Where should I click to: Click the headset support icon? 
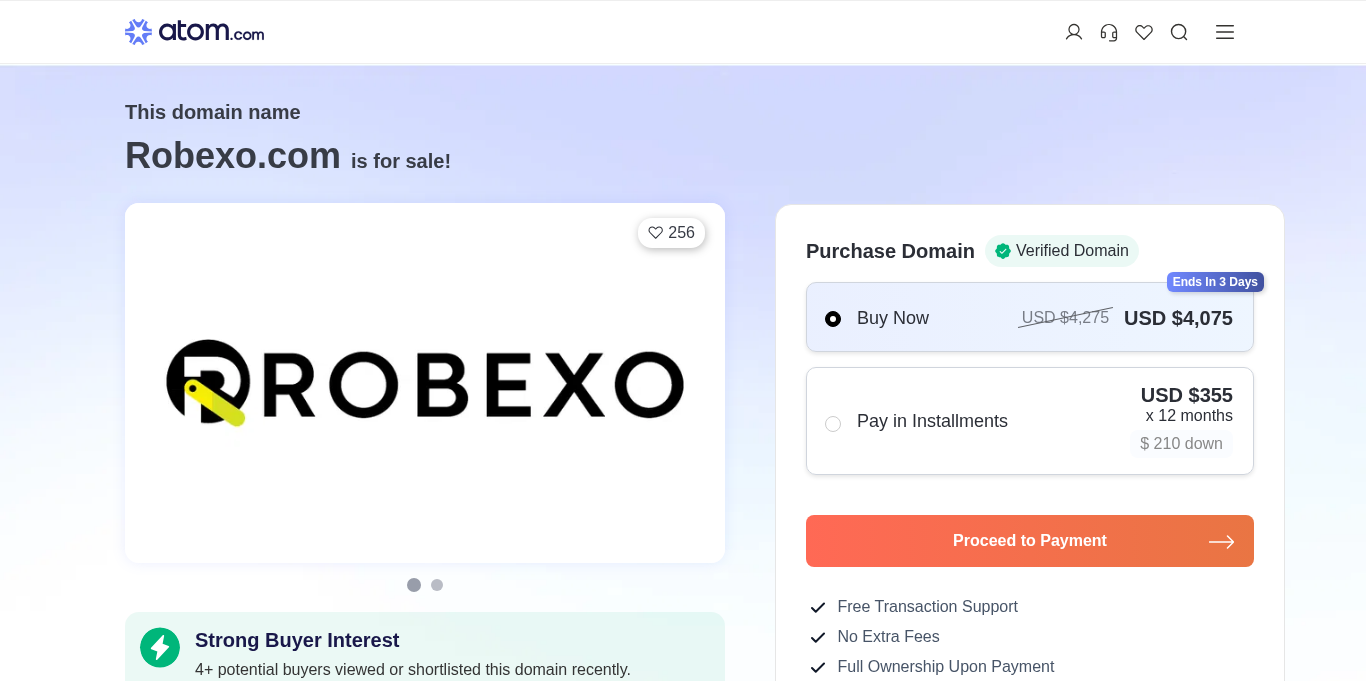tap(1109, 32)
